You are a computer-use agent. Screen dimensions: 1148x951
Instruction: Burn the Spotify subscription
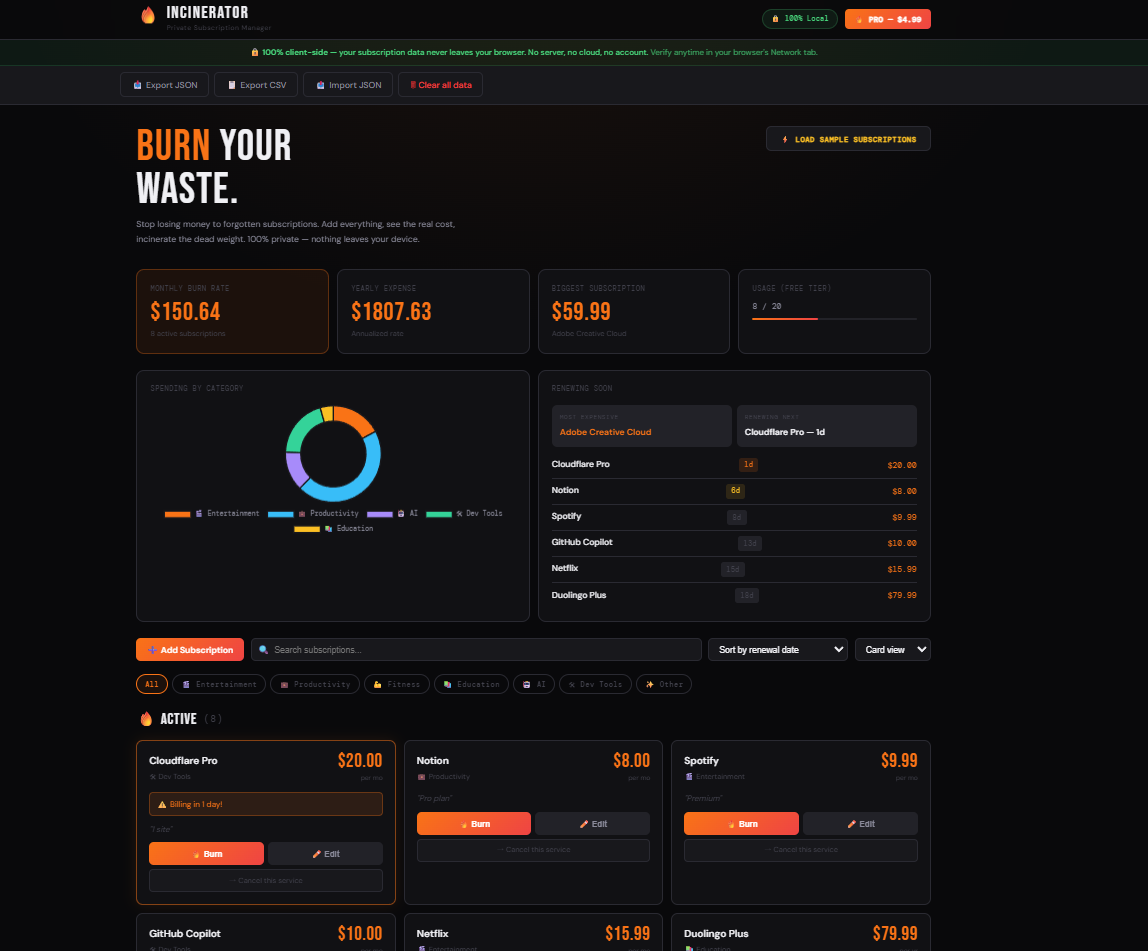pos(741,824)
